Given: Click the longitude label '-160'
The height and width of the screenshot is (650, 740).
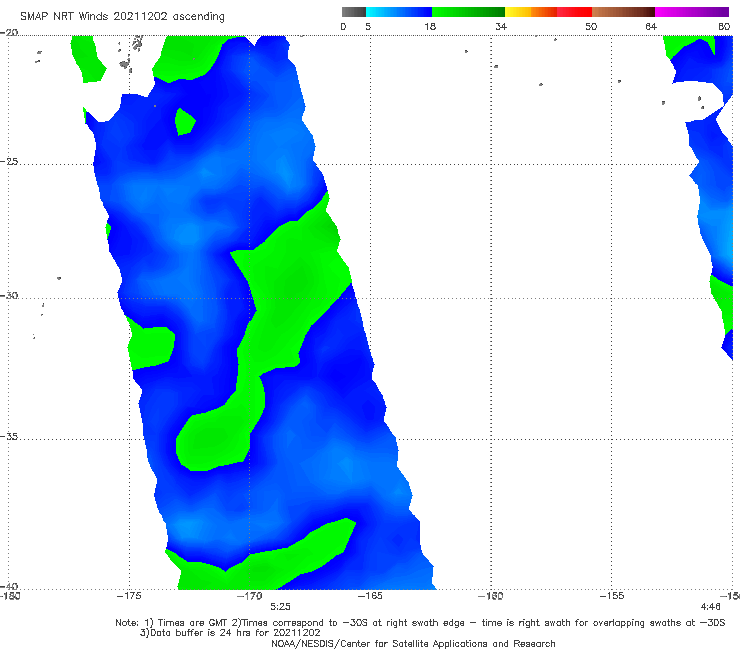Looking at the screenshot, I should 490,596.
